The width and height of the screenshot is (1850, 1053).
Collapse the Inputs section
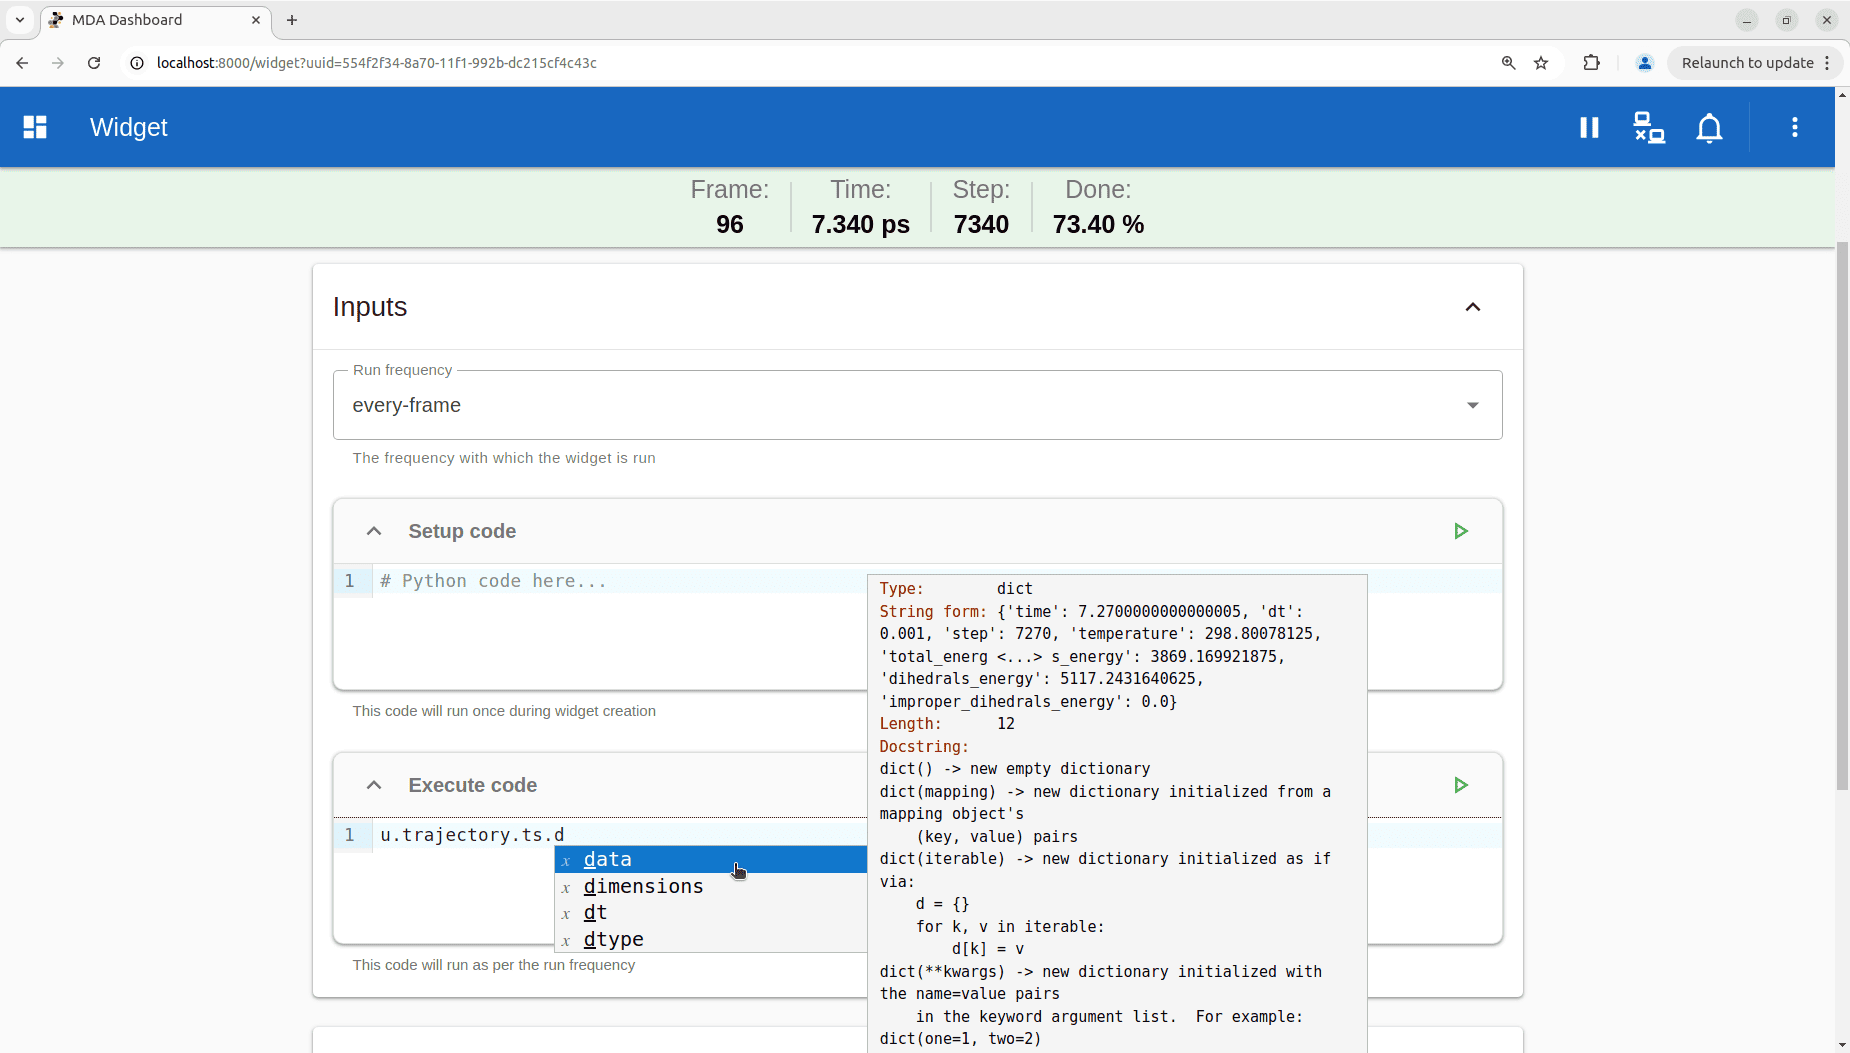1473,307
